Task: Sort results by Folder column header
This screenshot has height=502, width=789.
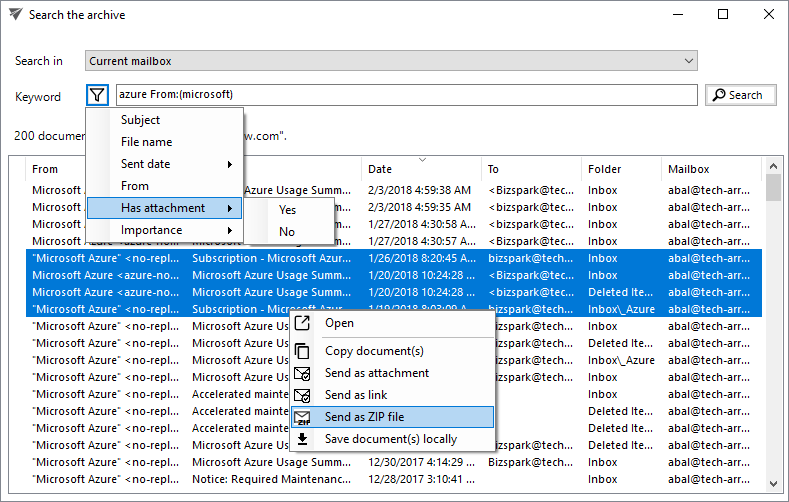Action: [x=605, y=169]
